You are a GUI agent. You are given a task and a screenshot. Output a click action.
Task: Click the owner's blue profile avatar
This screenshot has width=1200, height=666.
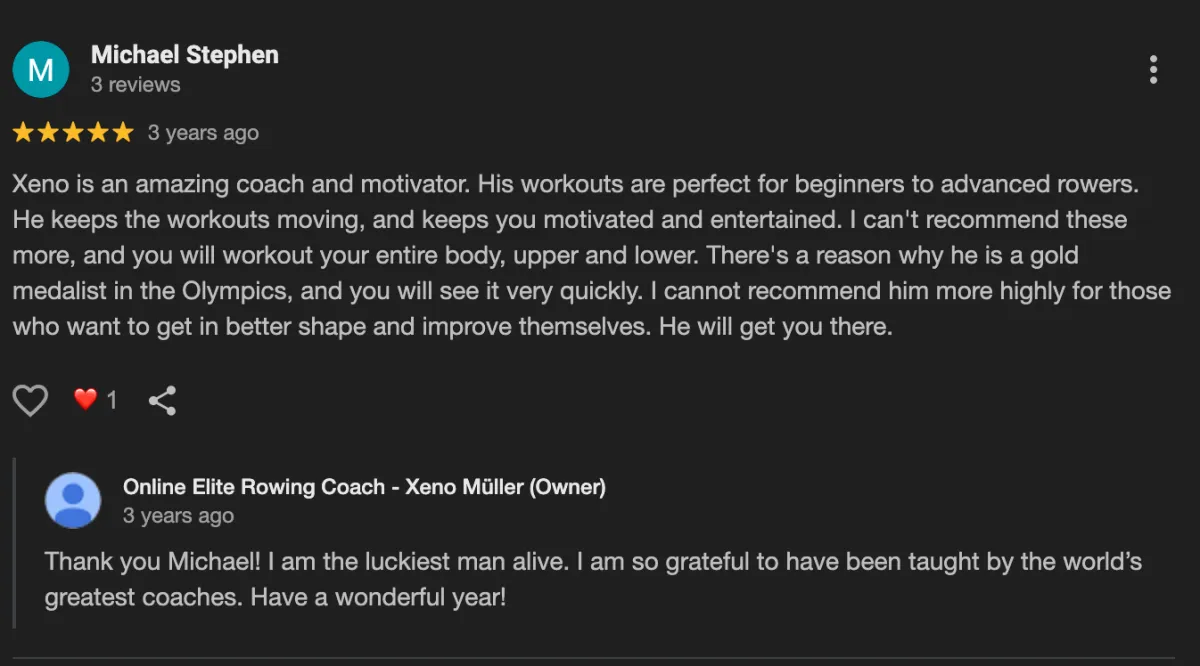[x=73, y=500]
